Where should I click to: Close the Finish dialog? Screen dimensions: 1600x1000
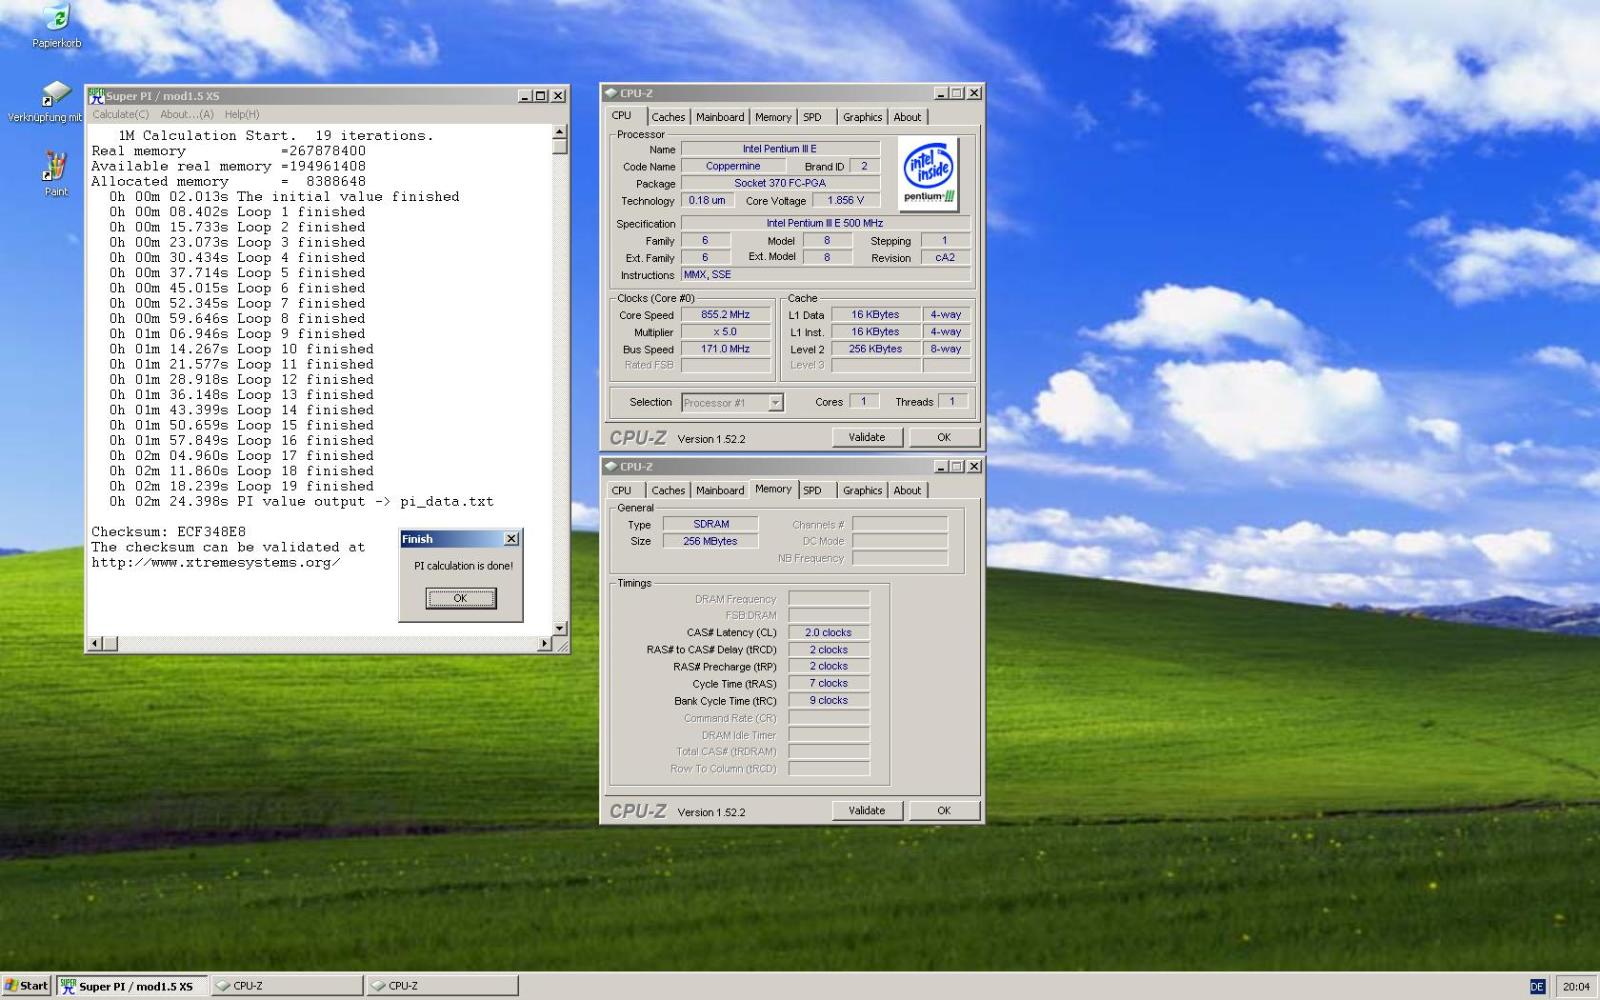point(511,539)
